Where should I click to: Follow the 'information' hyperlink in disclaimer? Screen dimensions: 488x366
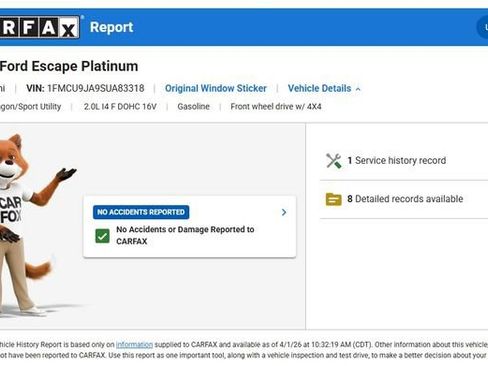(134, 344)
